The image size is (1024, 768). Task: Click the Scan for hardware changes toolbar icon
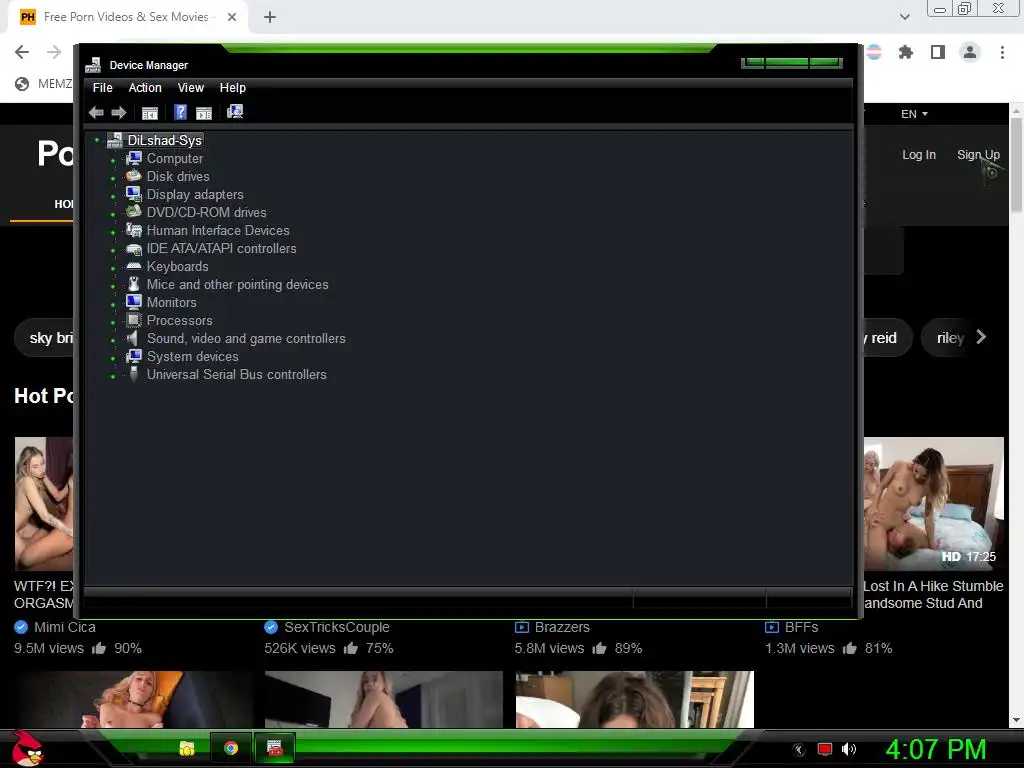point(234,112)
